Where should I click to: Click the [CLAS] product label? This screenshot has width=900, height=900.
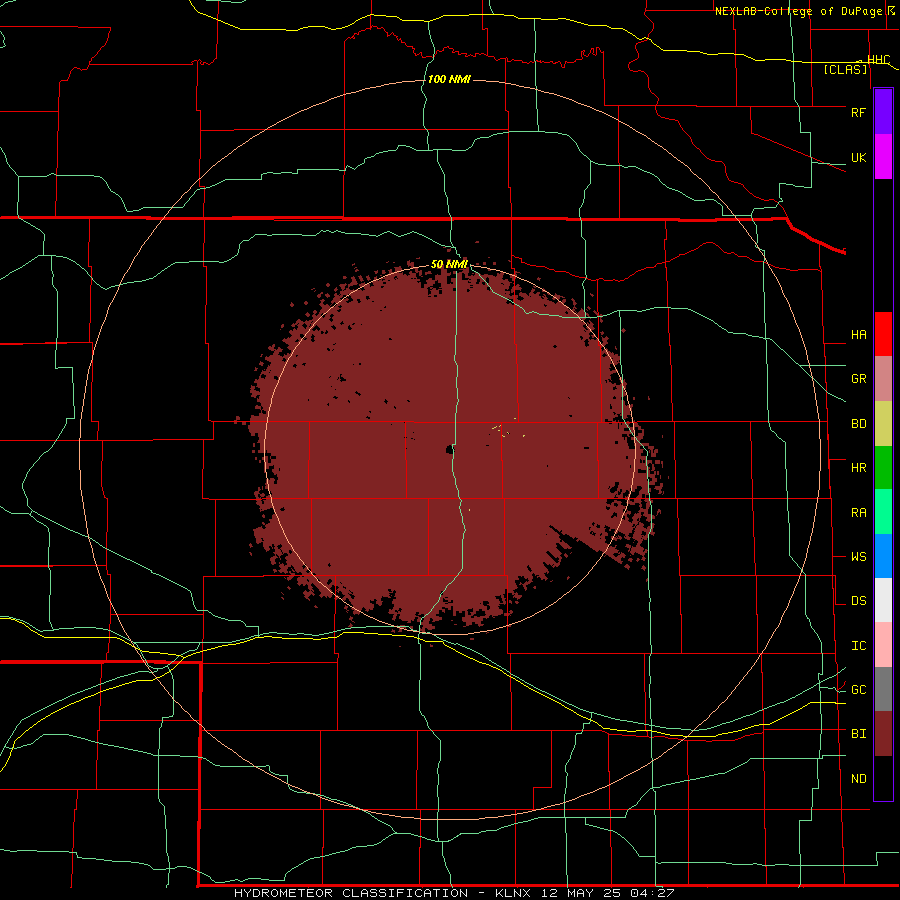(x=845, y=70)
